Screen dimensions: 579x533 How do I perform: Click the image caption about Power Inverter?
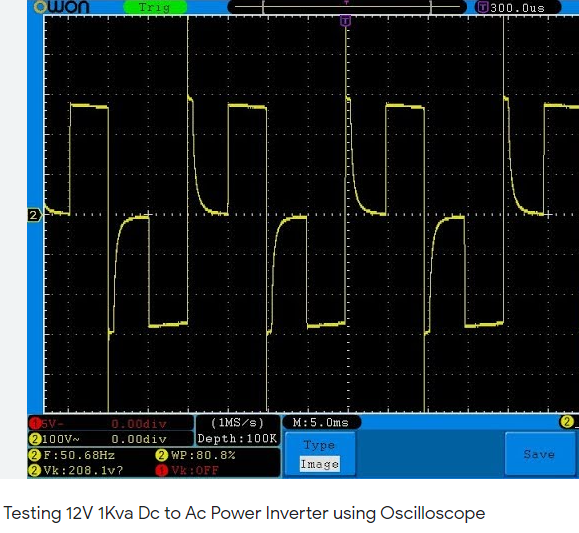[x=244, y=513]
